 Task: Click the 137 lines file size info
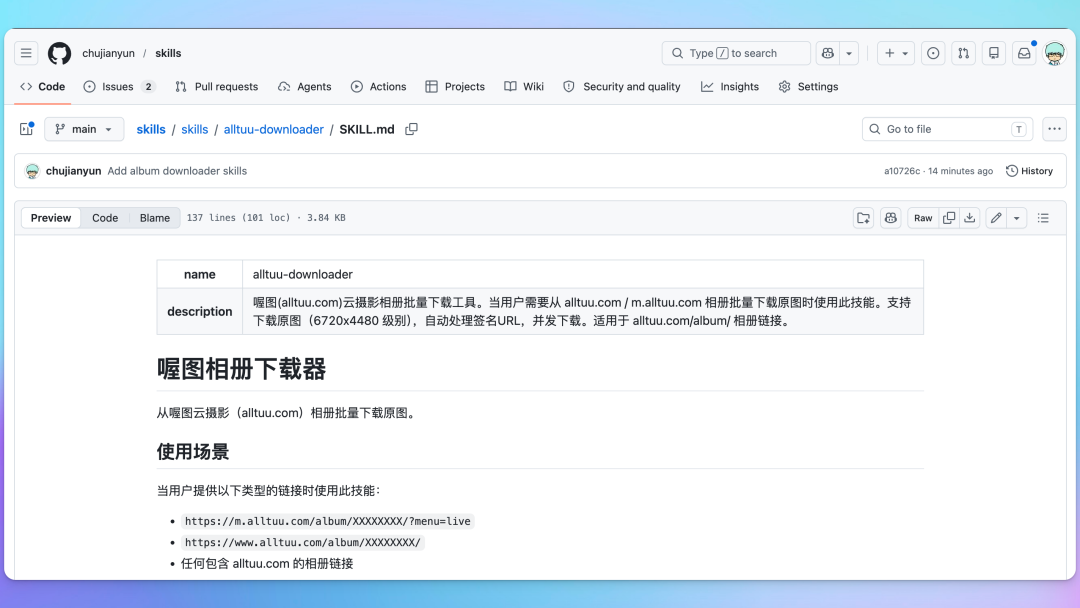click(x=267, y=218)
